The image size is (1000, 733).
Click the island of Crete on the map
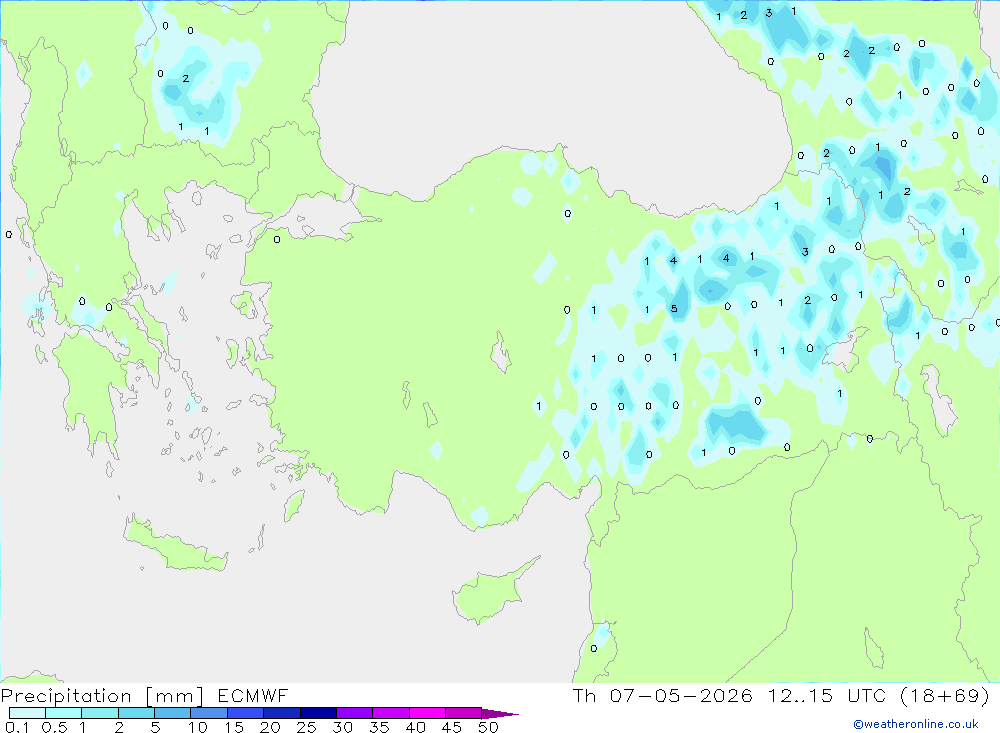point(175,546)
